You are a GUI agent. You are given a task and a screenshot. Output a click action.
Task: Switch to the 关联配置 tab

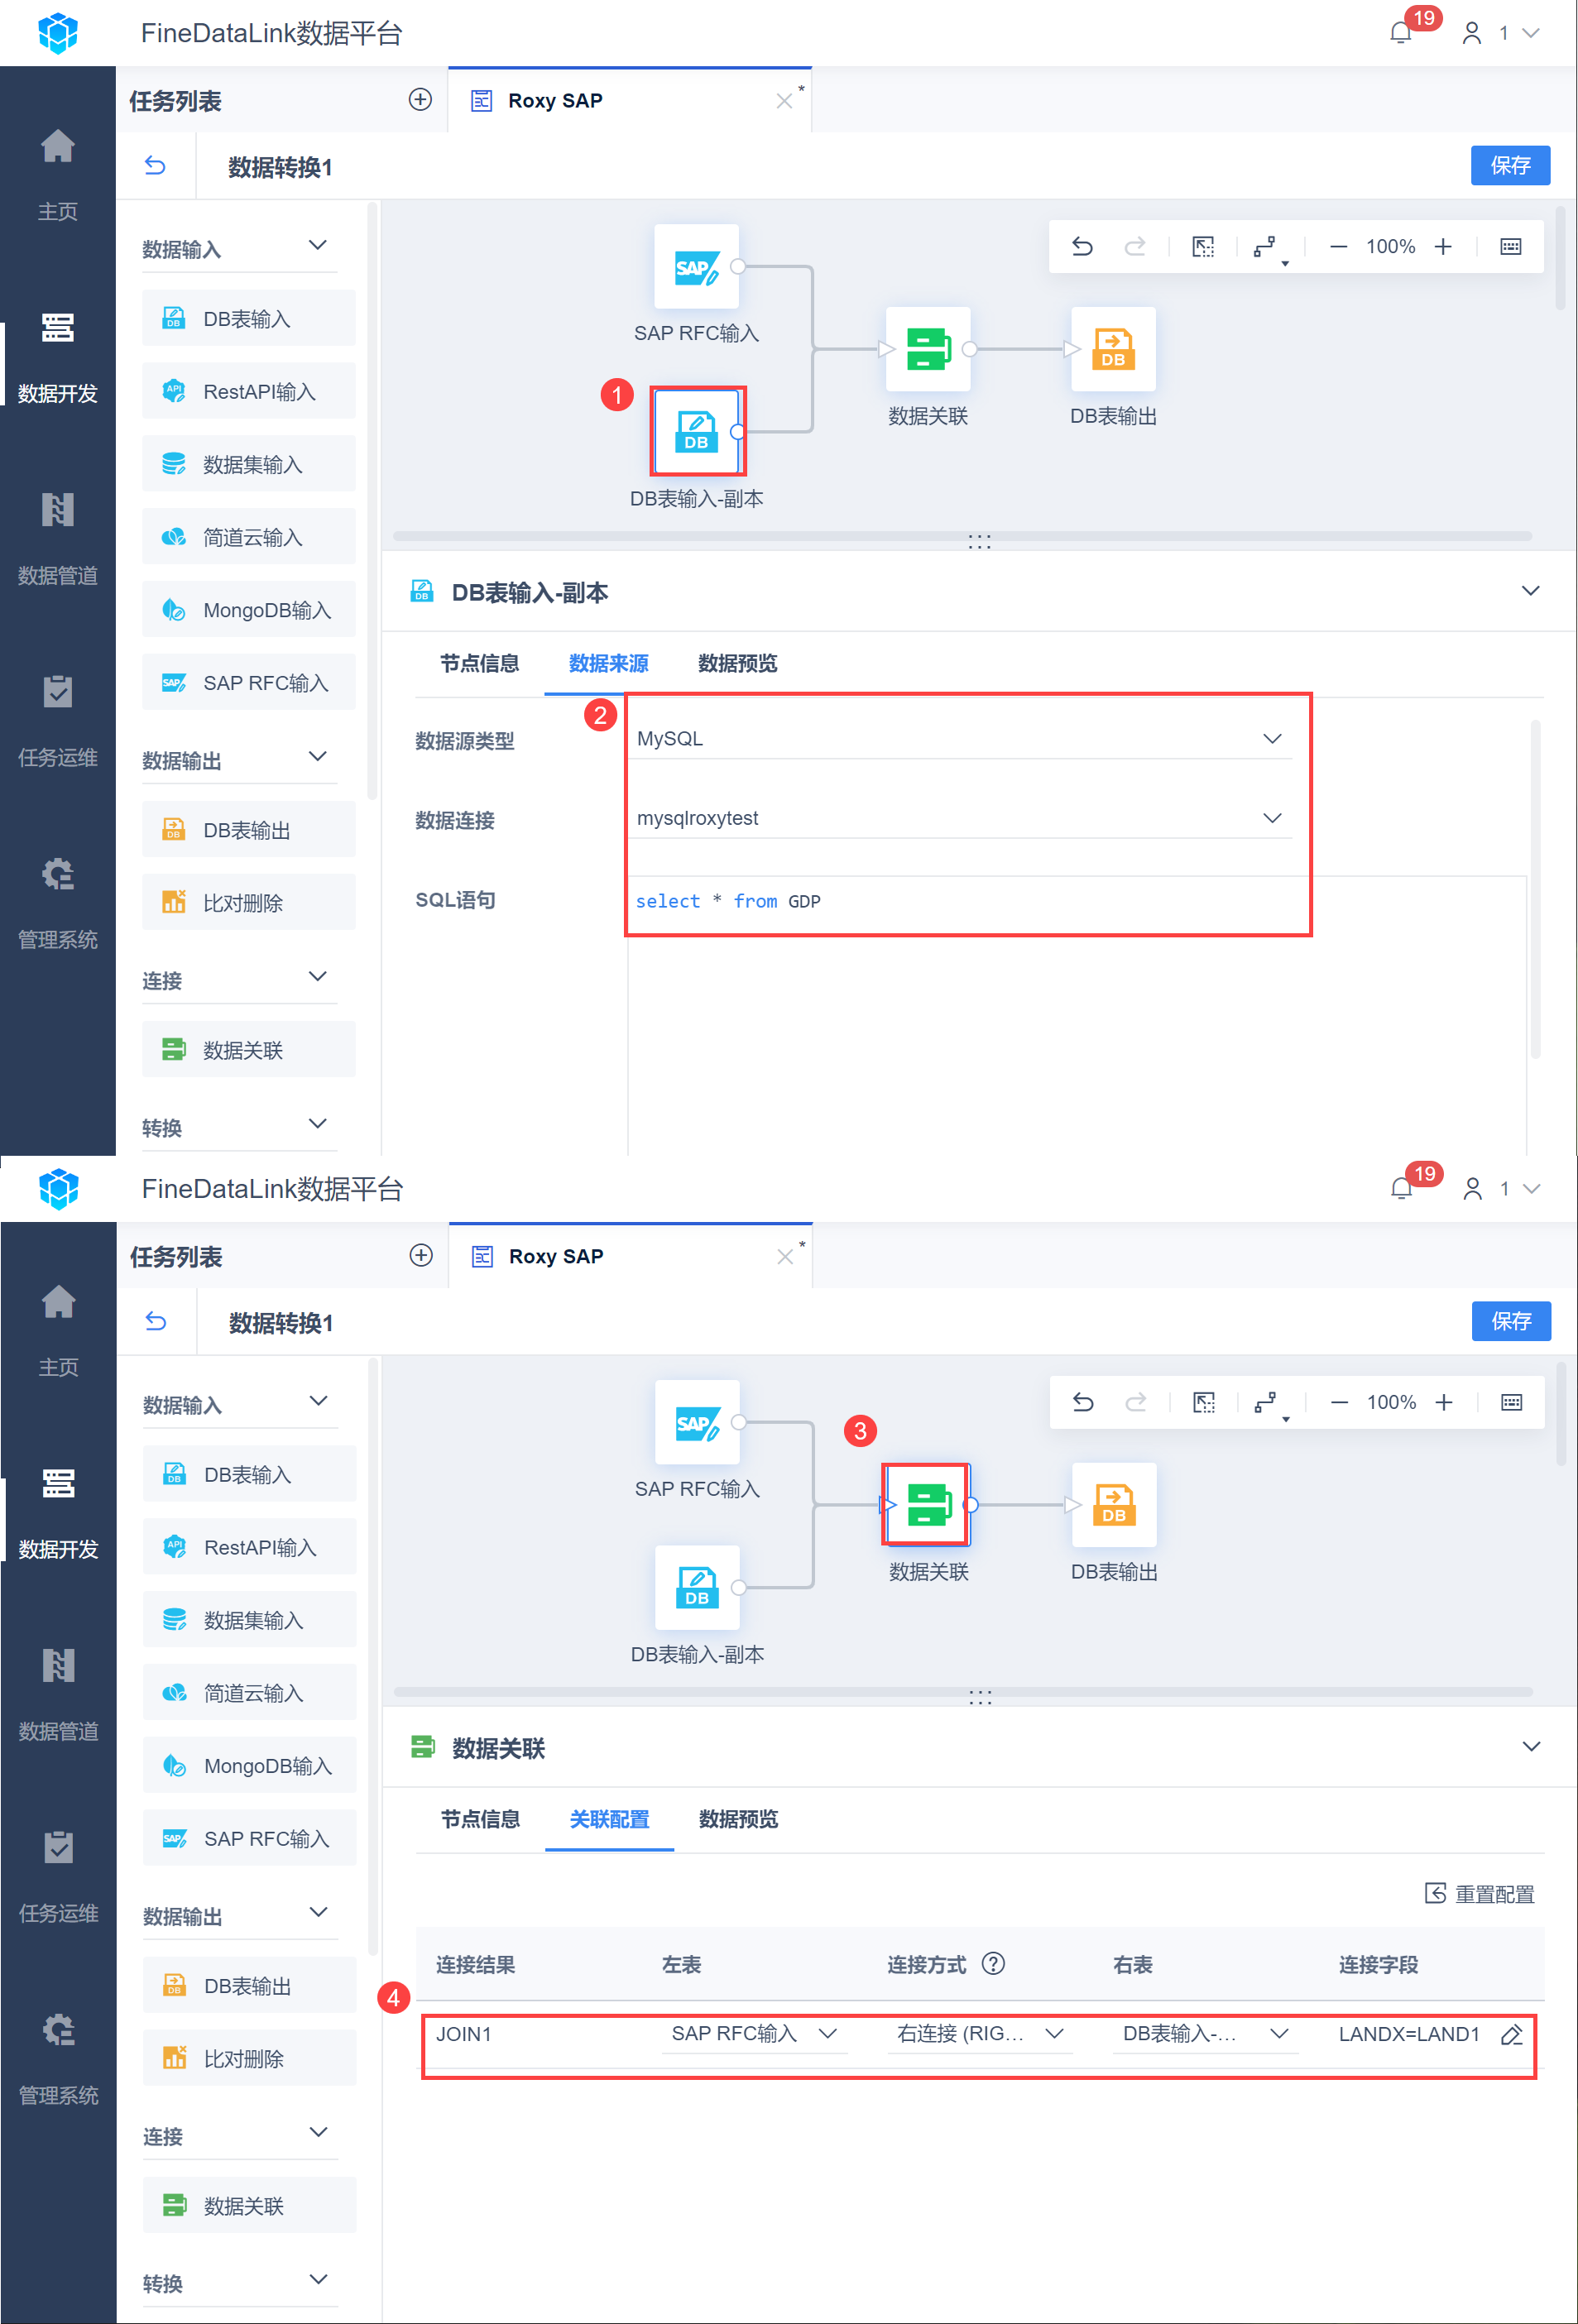(609, 1819)
